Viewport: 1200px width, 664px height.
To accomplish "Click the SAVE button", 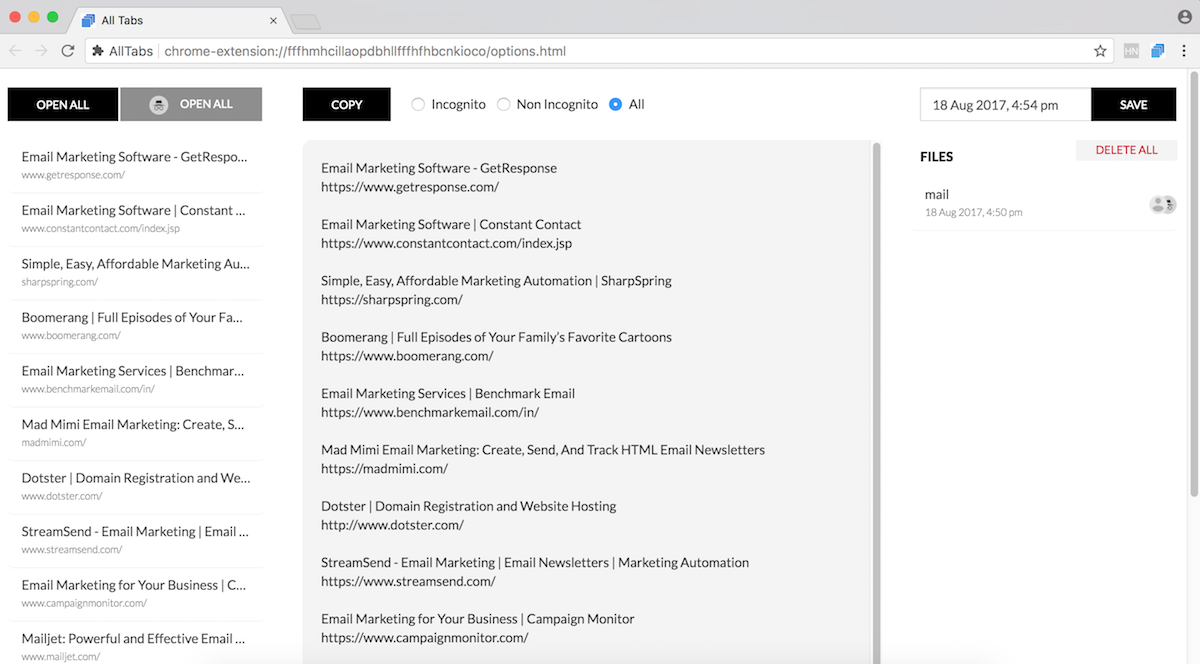I will pyautogui.click(x=1134, y=104).
